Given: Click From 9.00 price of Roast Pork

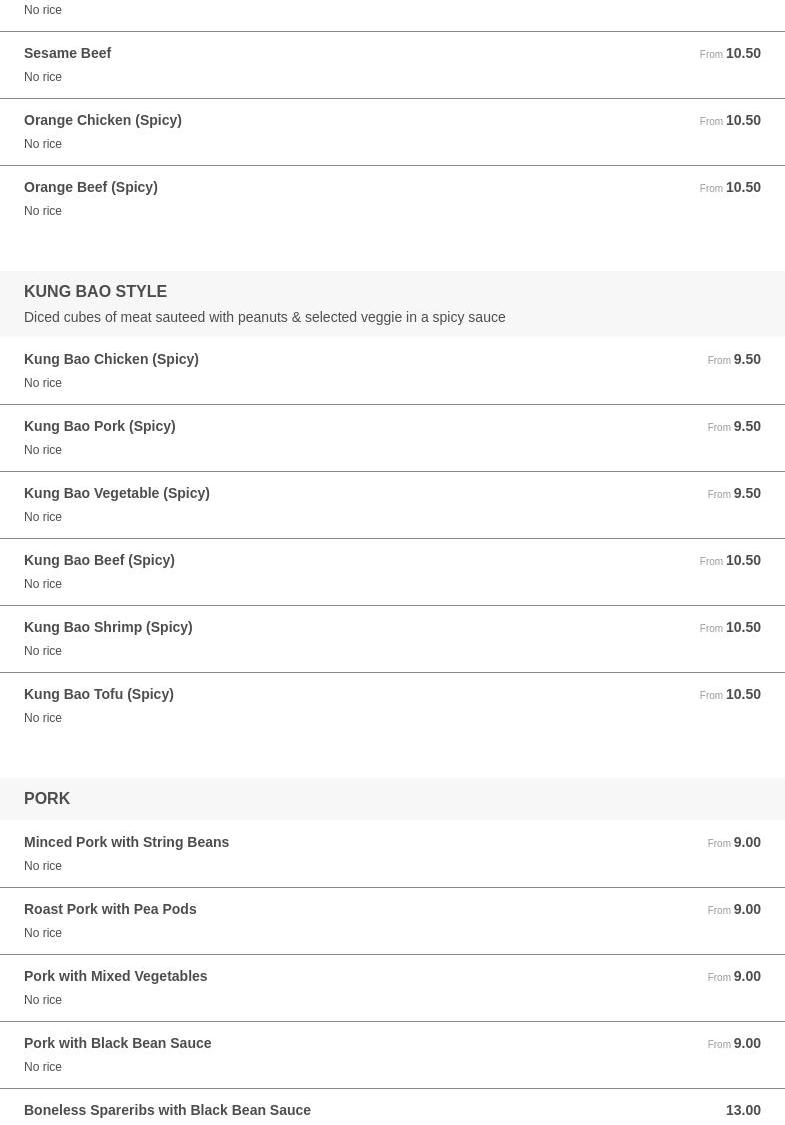Looking at the screenshot, I should [x=734, y=909].
